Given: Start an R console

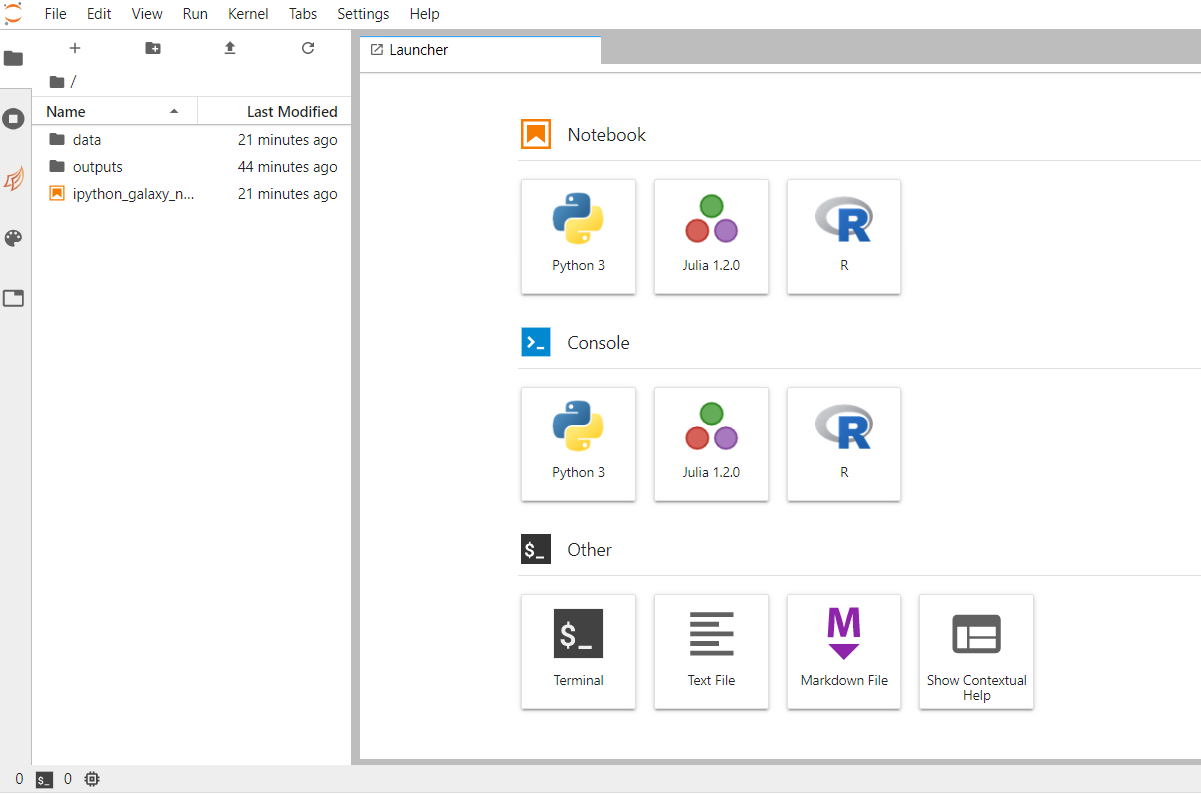Looking at the screenshot, I should pyautogui.click(x=844, y=444).
